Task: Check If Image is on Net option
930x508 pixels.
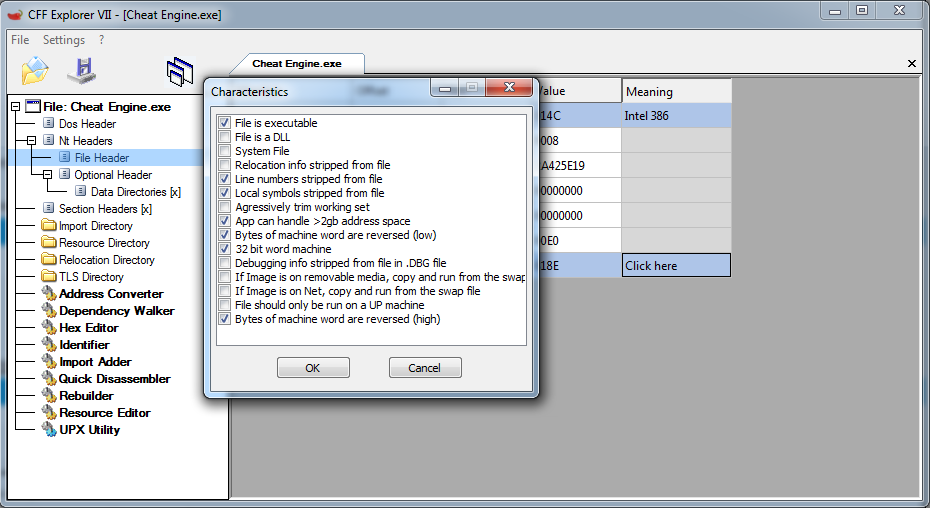Action: [x=224, y=291]
